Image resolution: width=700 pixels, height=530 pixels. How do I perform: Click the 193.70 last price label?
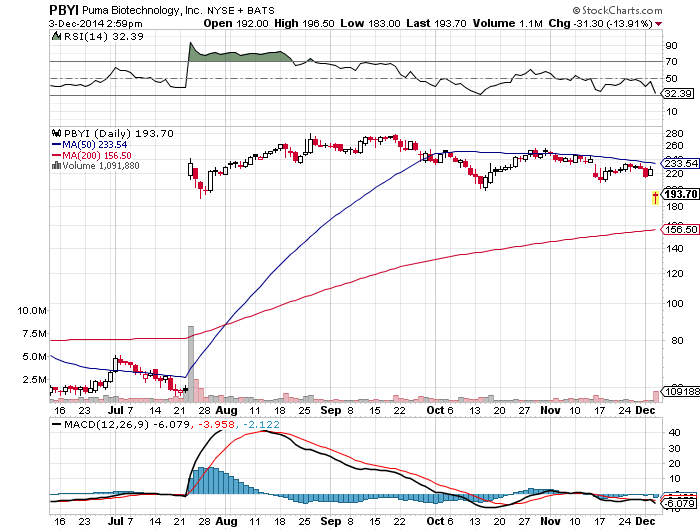pyautogui.click(x=680, y=194)
